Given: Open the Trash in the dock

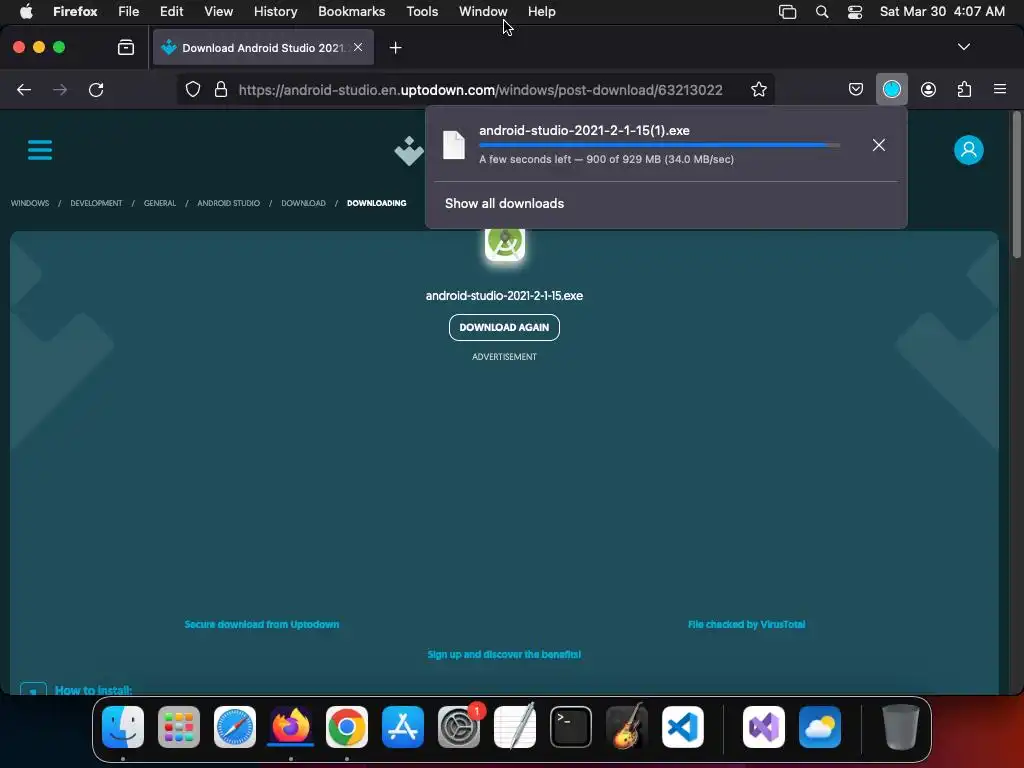Looking at the screenshot, I should (901, 727).
